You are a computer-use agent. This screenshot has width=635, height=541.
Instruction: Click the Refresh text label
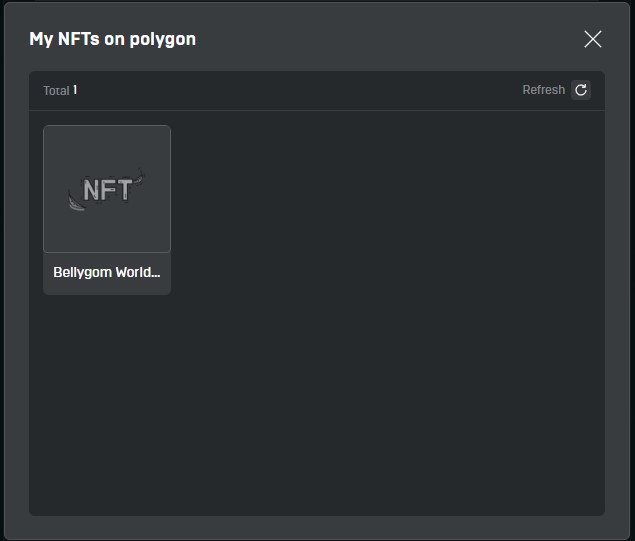[543, 90]
